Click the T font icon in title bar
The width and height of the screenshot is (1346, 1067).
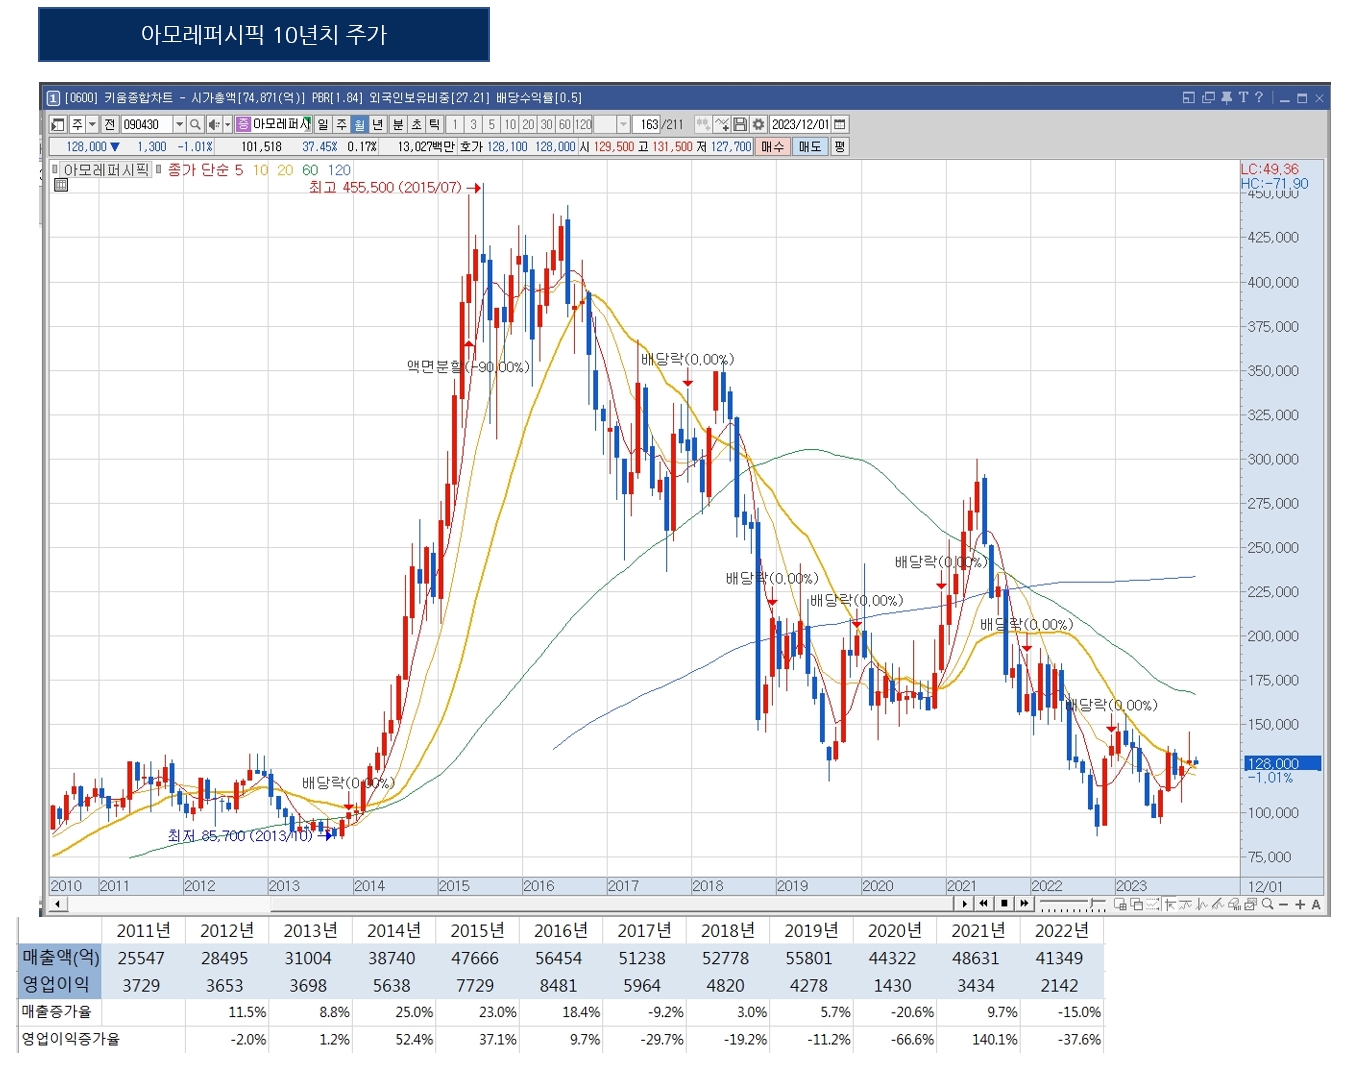pos(1243,98)
